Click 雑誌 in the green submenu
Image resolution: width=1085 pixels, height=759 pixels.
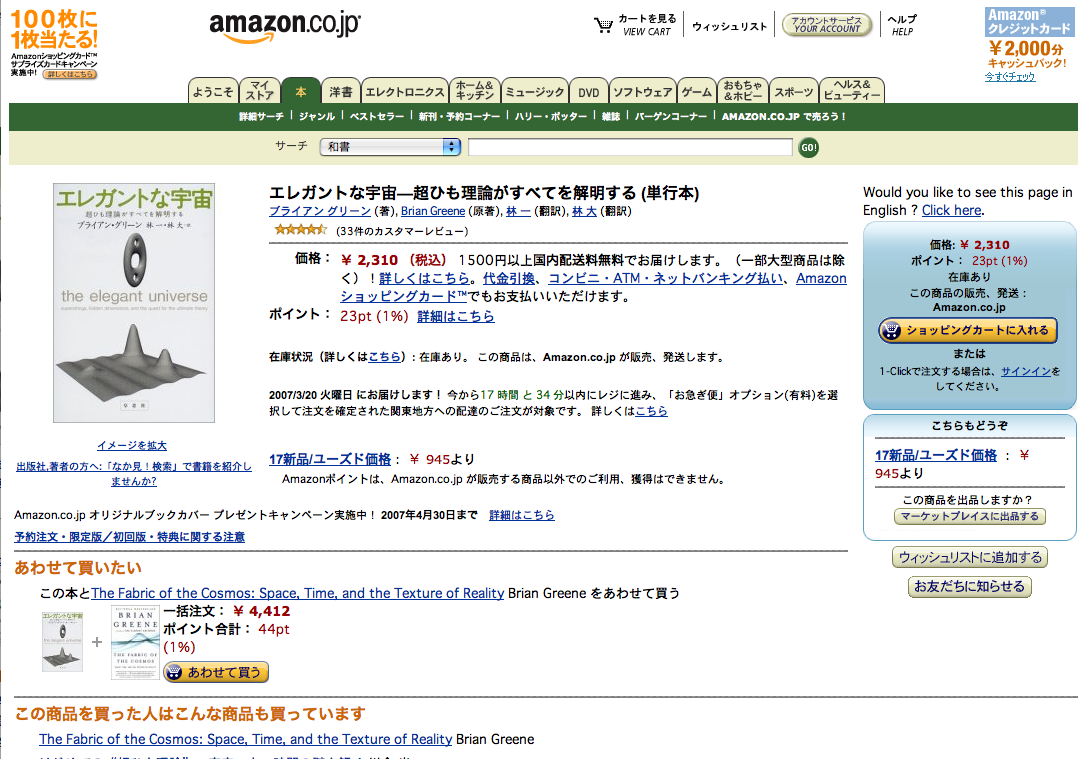pos(610,117)
